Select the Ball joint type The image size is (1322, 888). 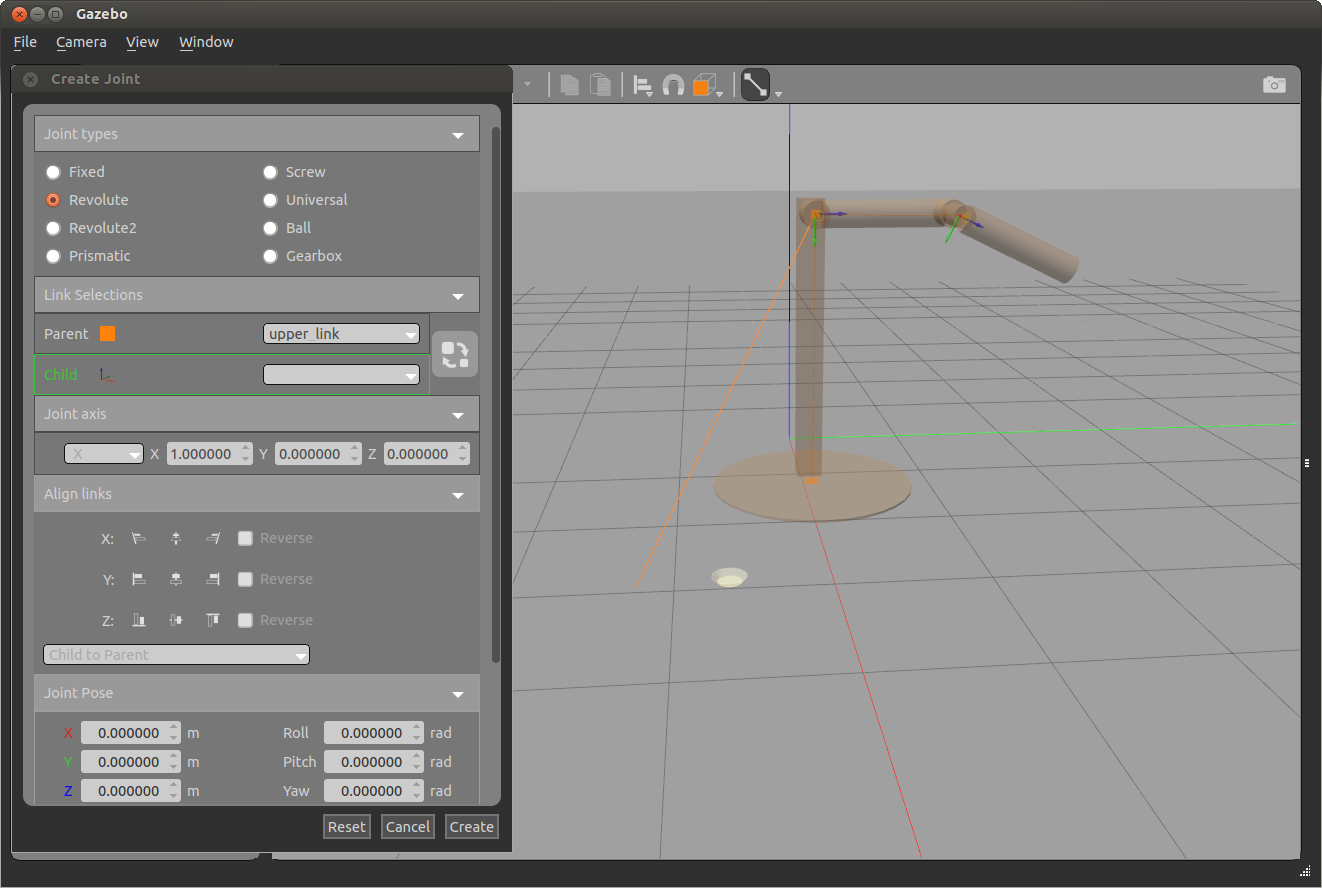(x=270, y=228)
